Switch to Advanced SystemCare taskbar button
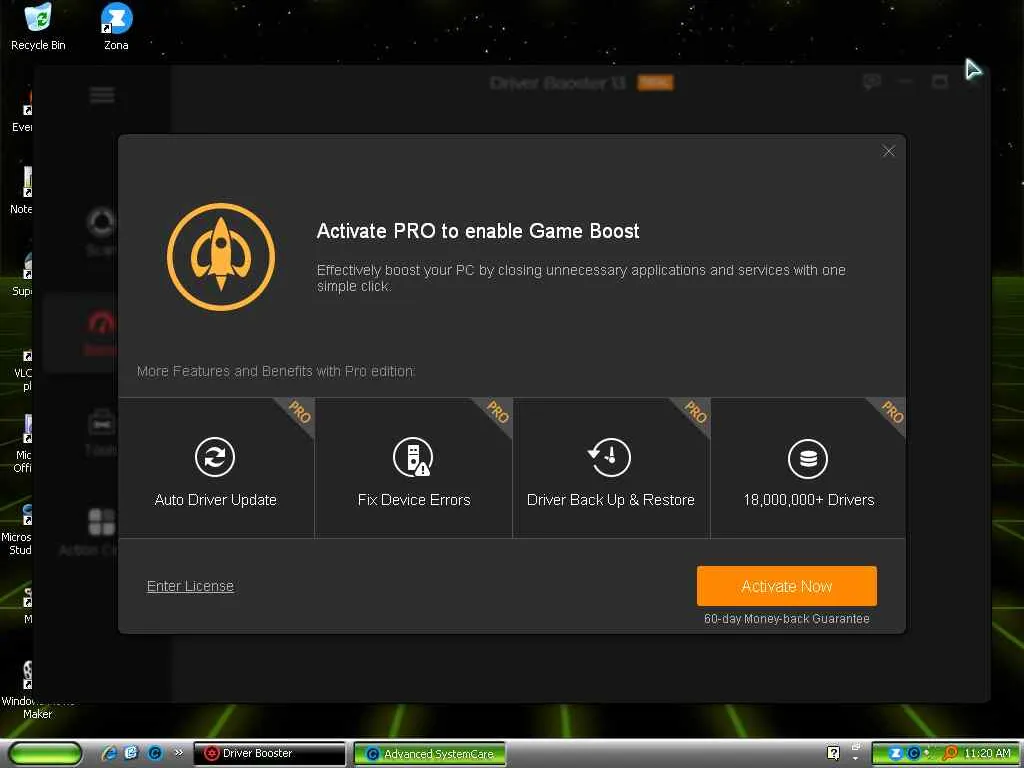 (x=429, y=754)
